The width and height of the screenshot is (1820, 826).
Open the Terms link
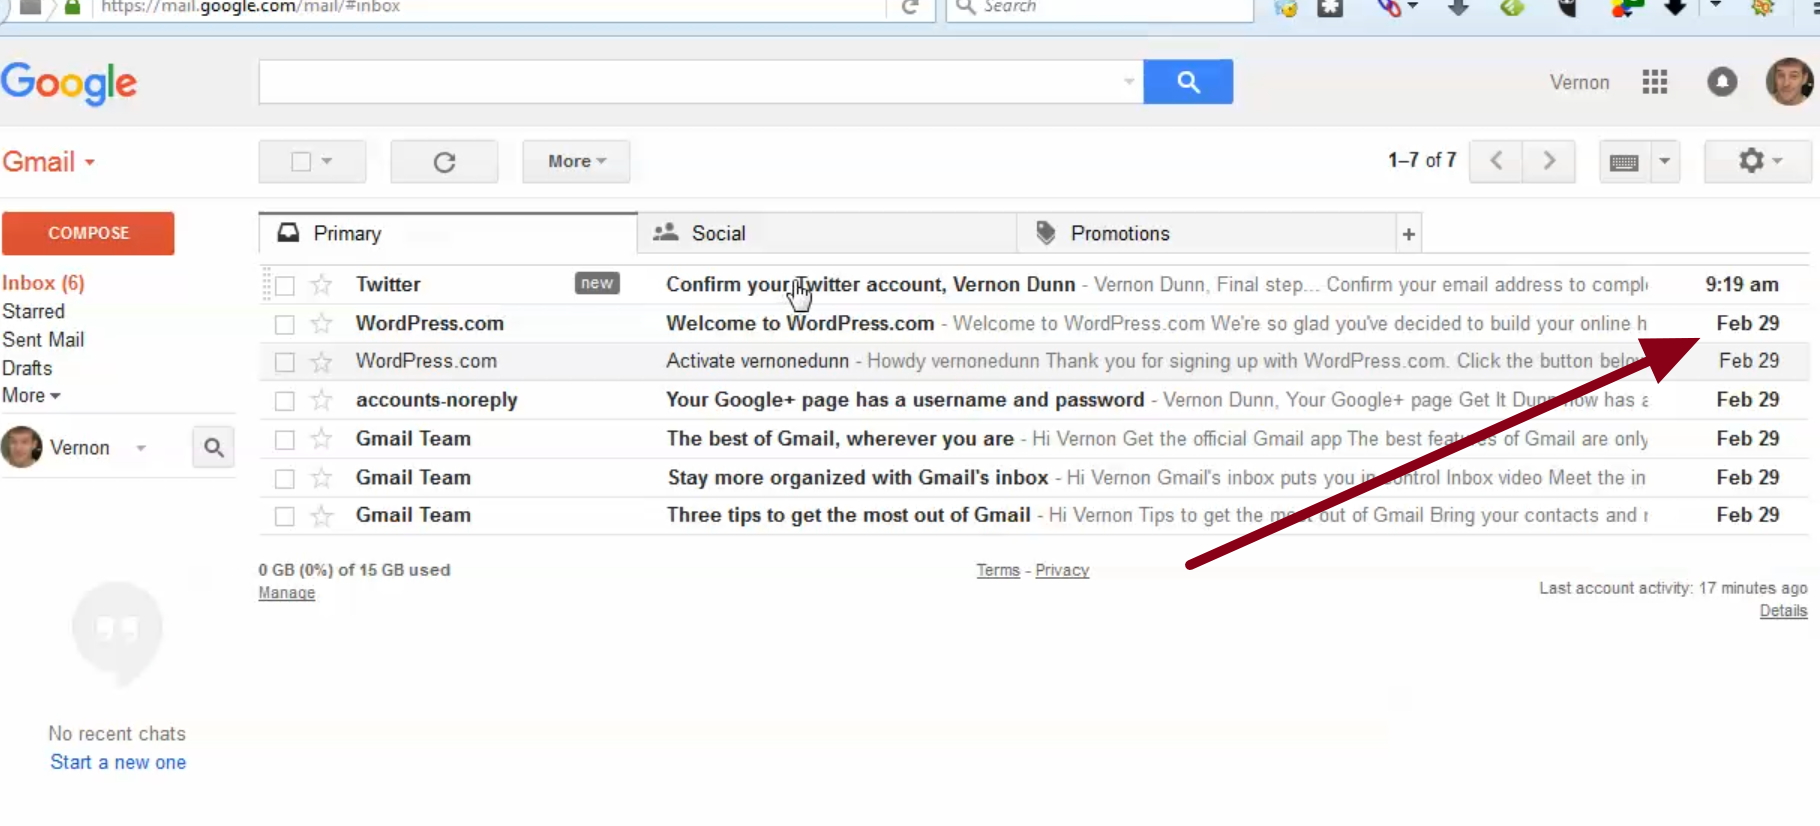click(x=998, y=570)
